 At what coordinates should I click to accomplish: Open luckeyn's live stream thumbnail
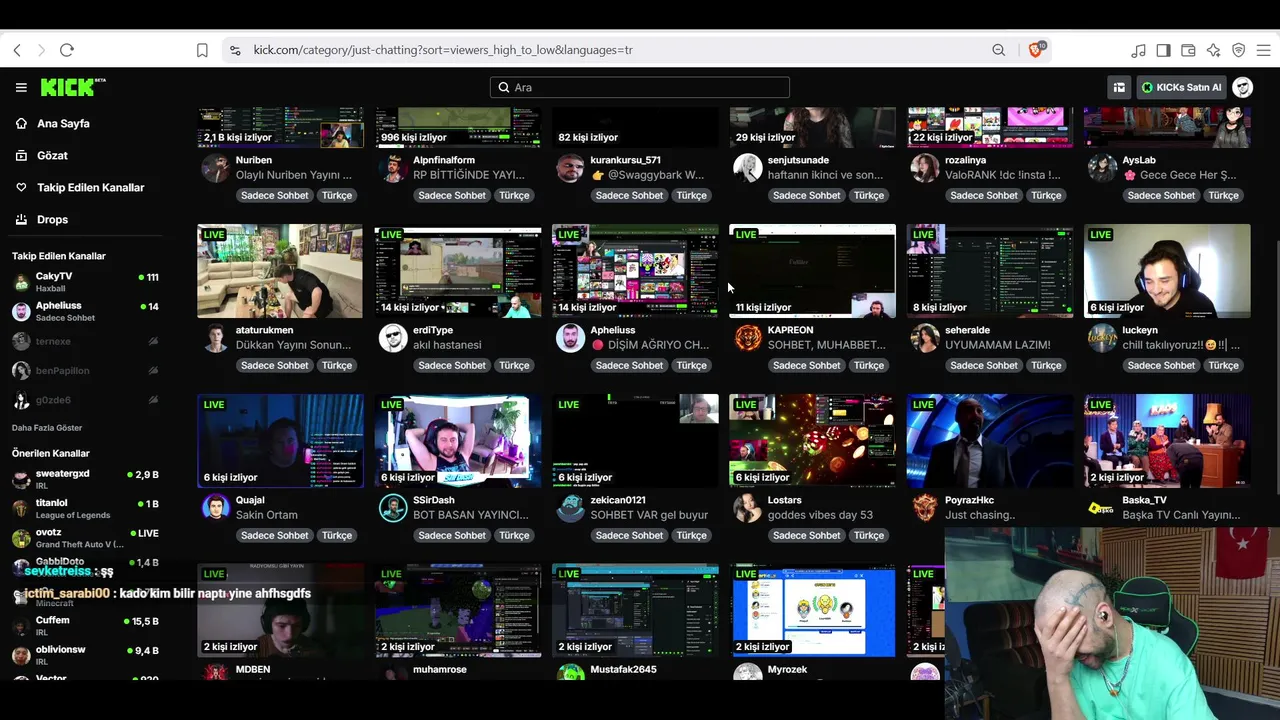[x=1167, y=271]
